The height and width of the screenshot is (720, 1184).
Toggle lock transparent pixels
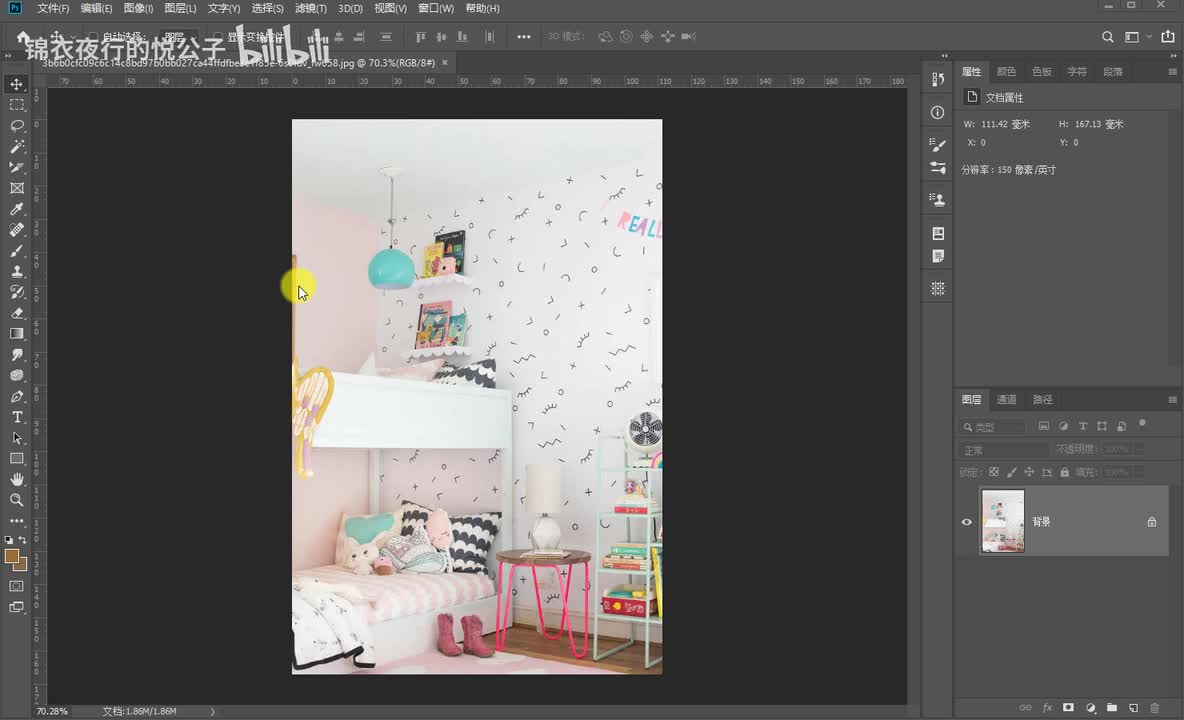(x=994, y=472)
